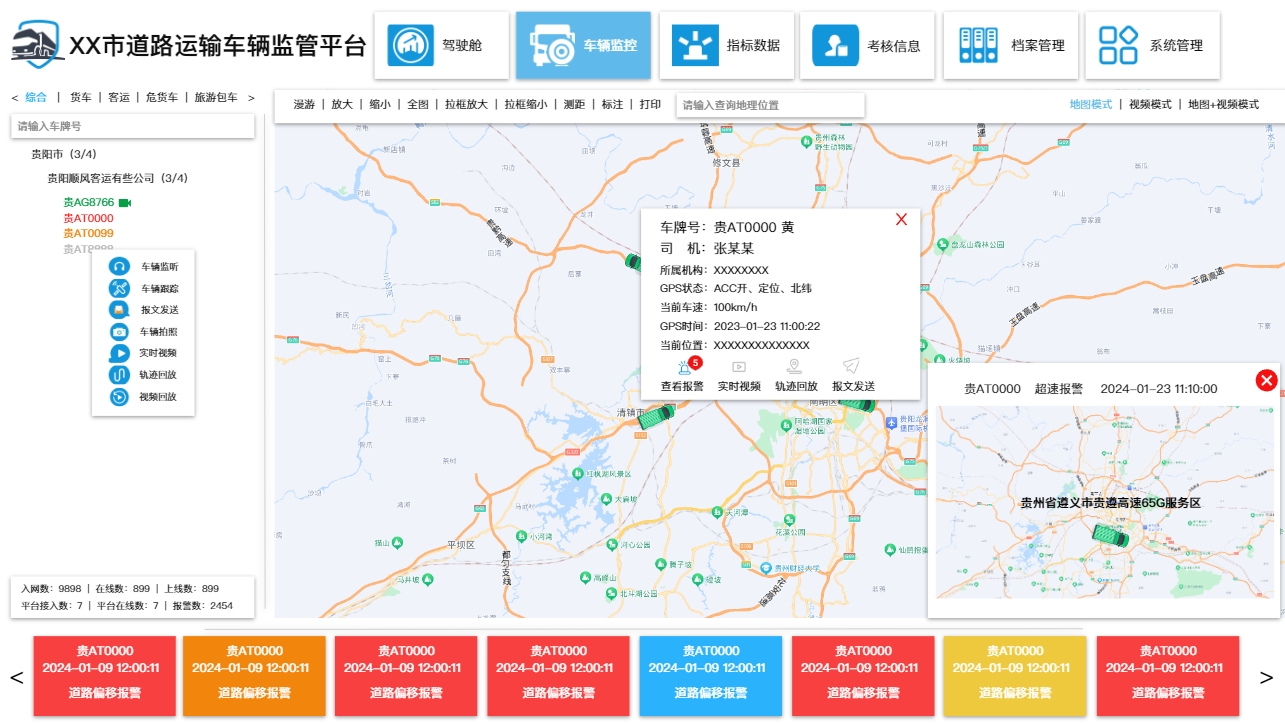
Task: Select the 车辆监控 truck camera icon
Action: (551, 46)
